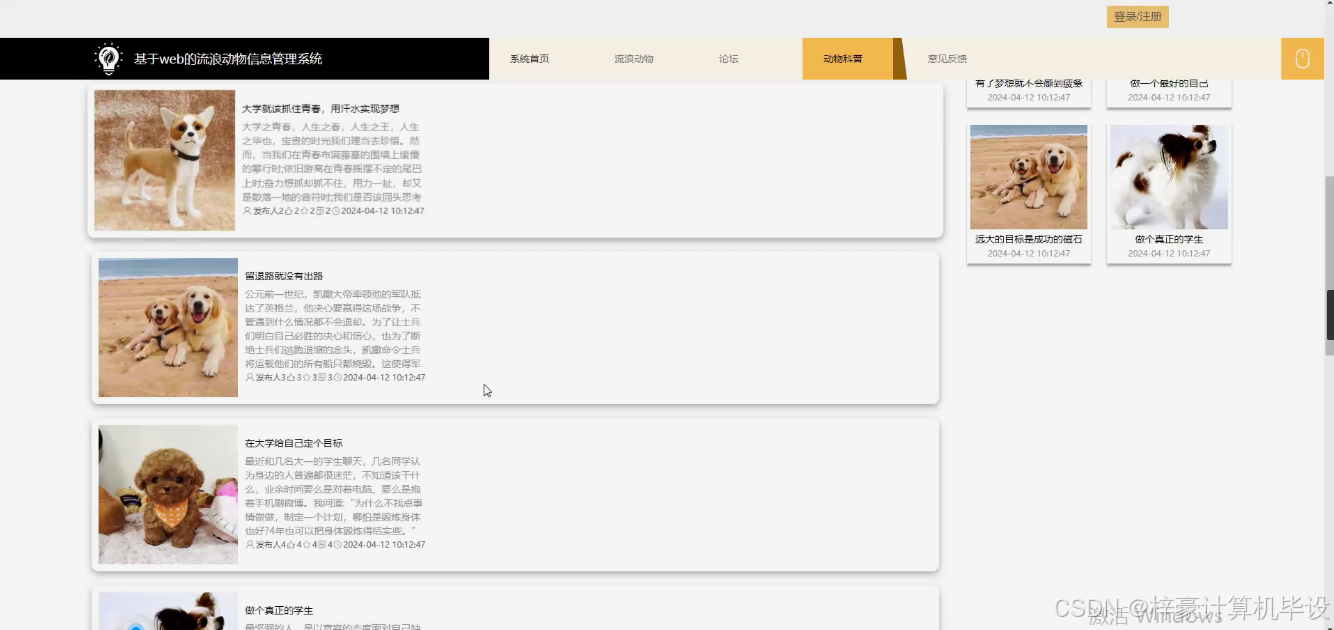
Task: Click summary text starting 大学之青春
Action: pos(332,162)
